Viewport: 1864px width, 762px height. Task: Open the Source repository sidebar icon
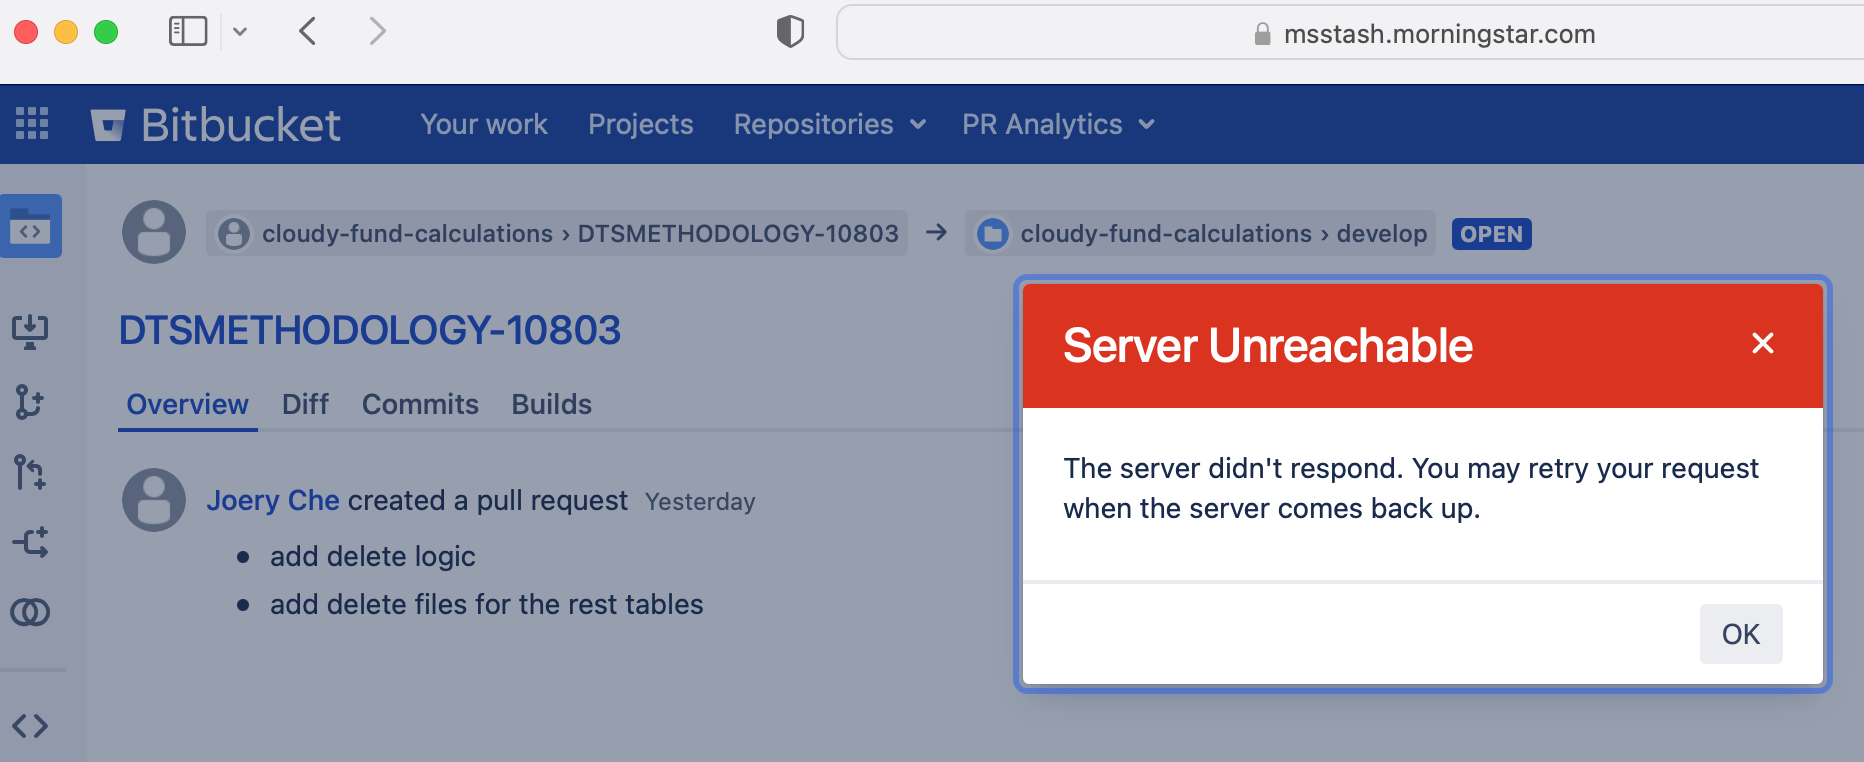tap(31, 227)
